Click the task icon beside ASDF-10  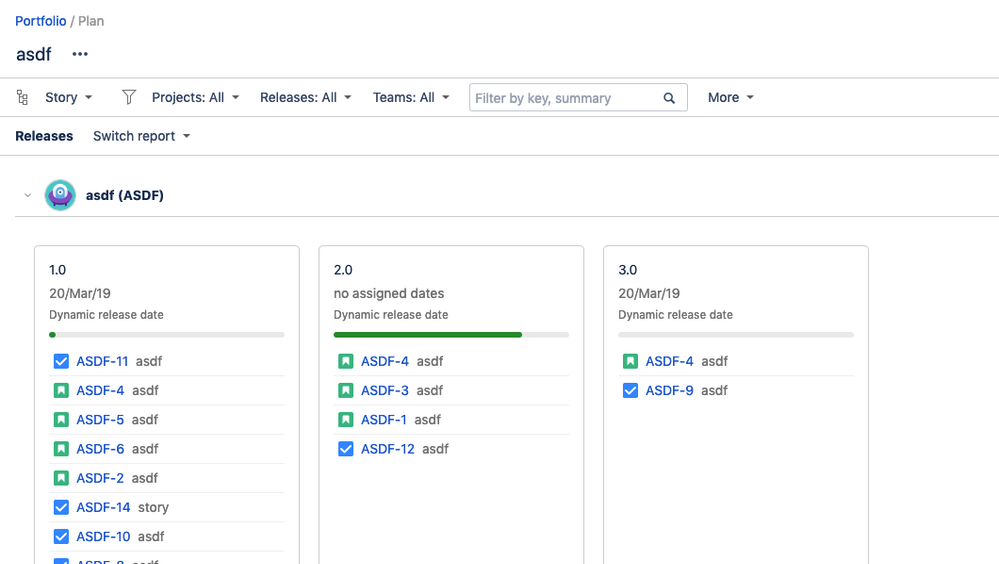[x=61, y=537]
